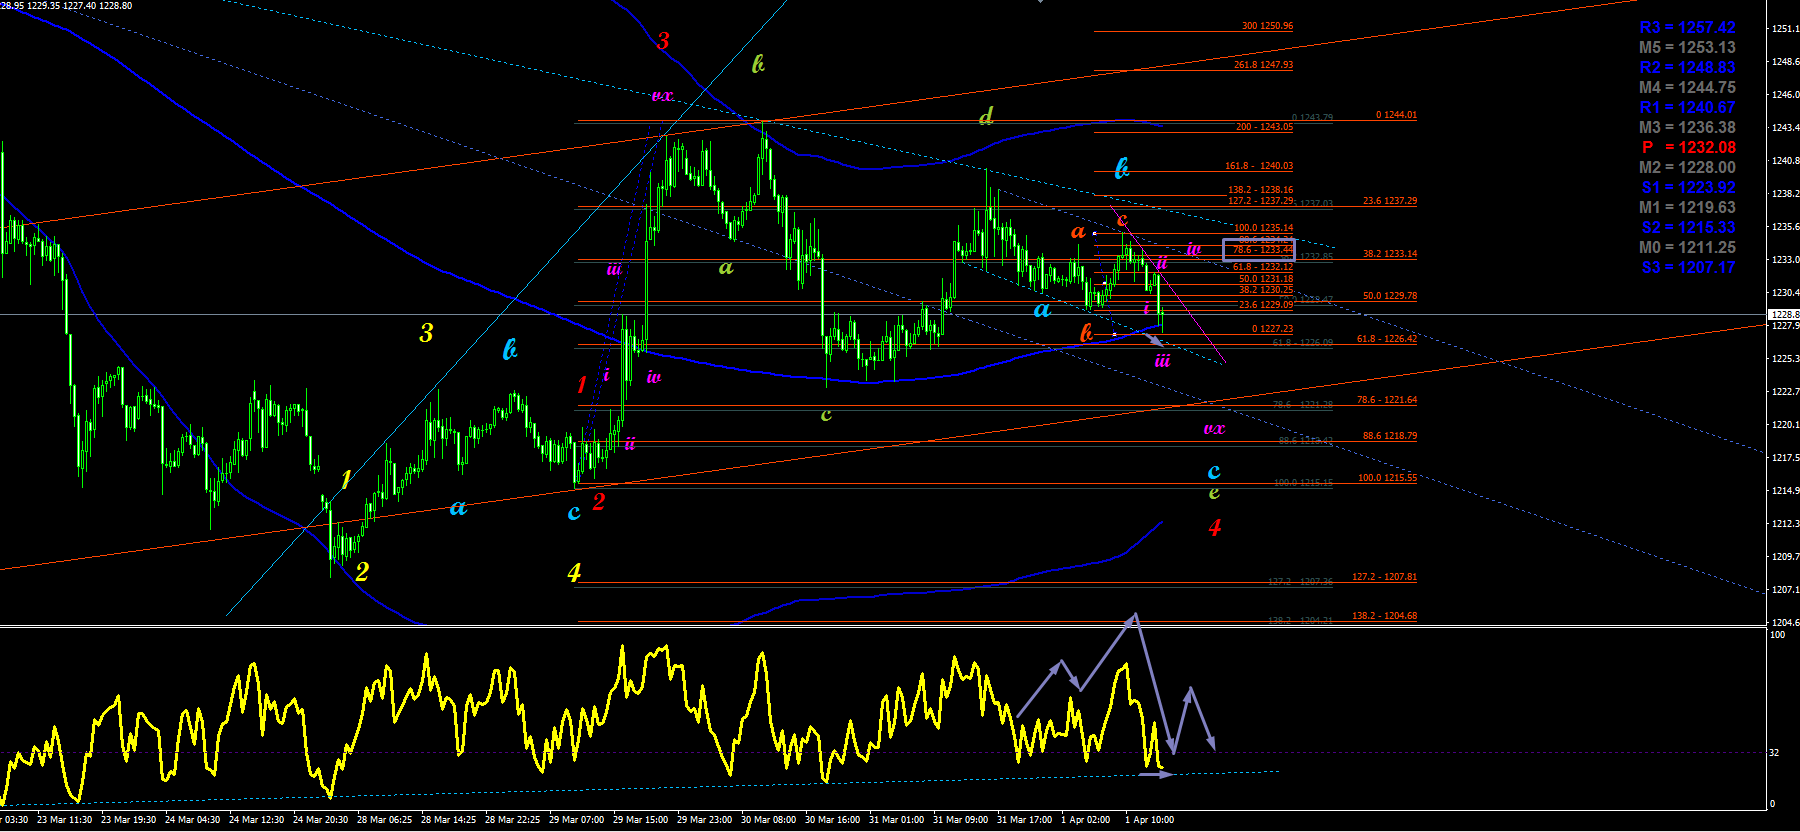
Task: Click the highlighted current price tag on the price axis
Action: (x=1785, y=314)
